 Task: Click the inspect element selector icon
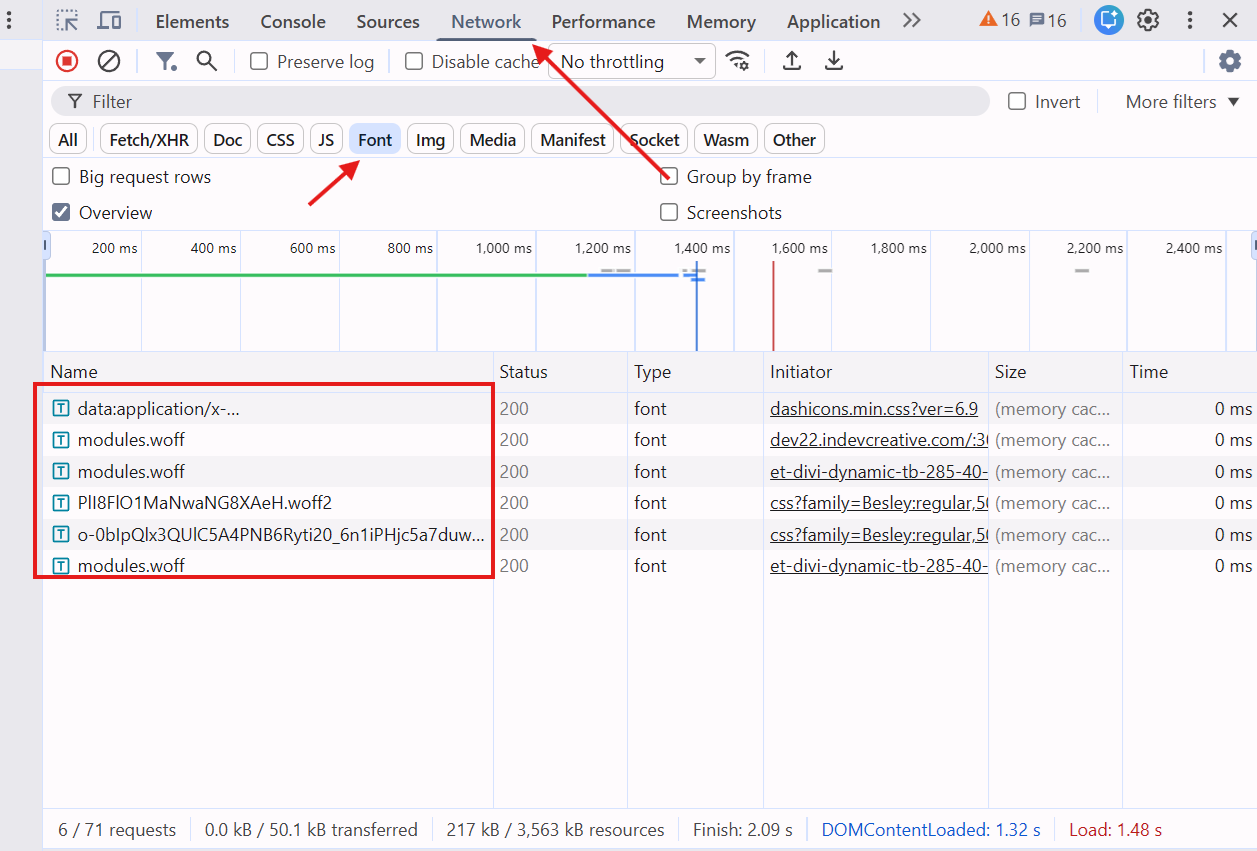(67, 21)
